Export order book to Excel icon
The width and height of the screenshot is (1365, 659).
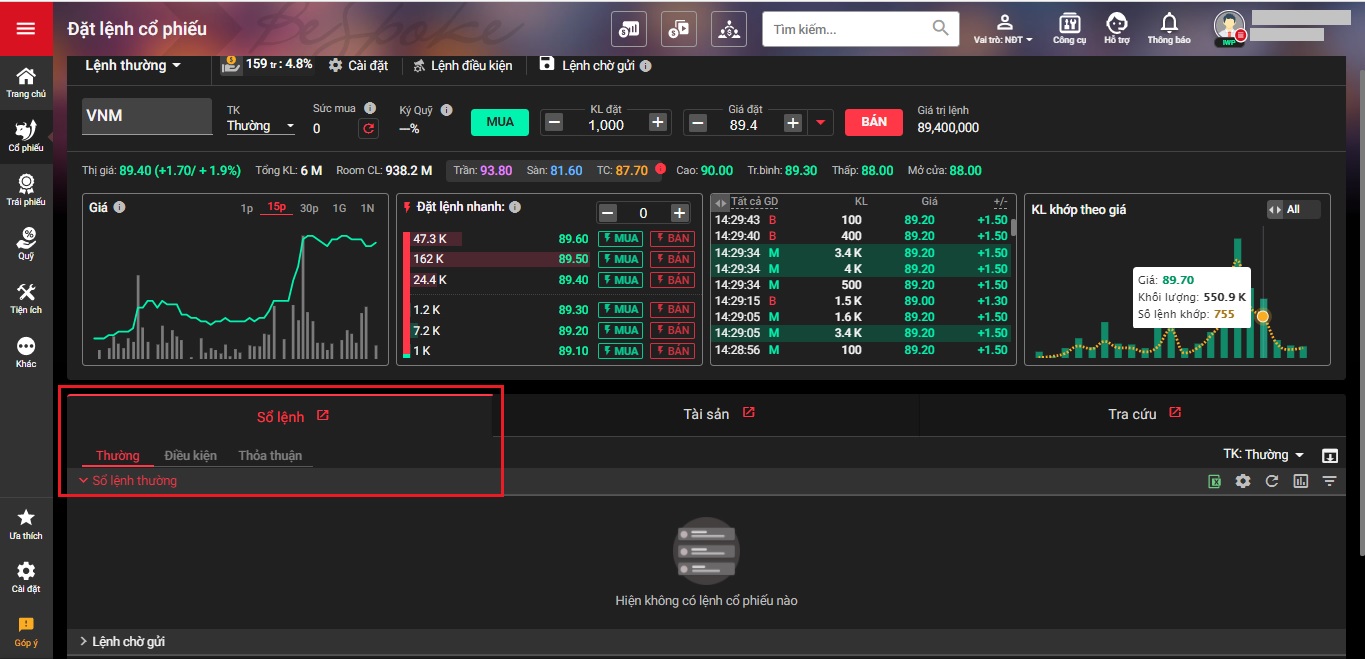[1215, 481]
